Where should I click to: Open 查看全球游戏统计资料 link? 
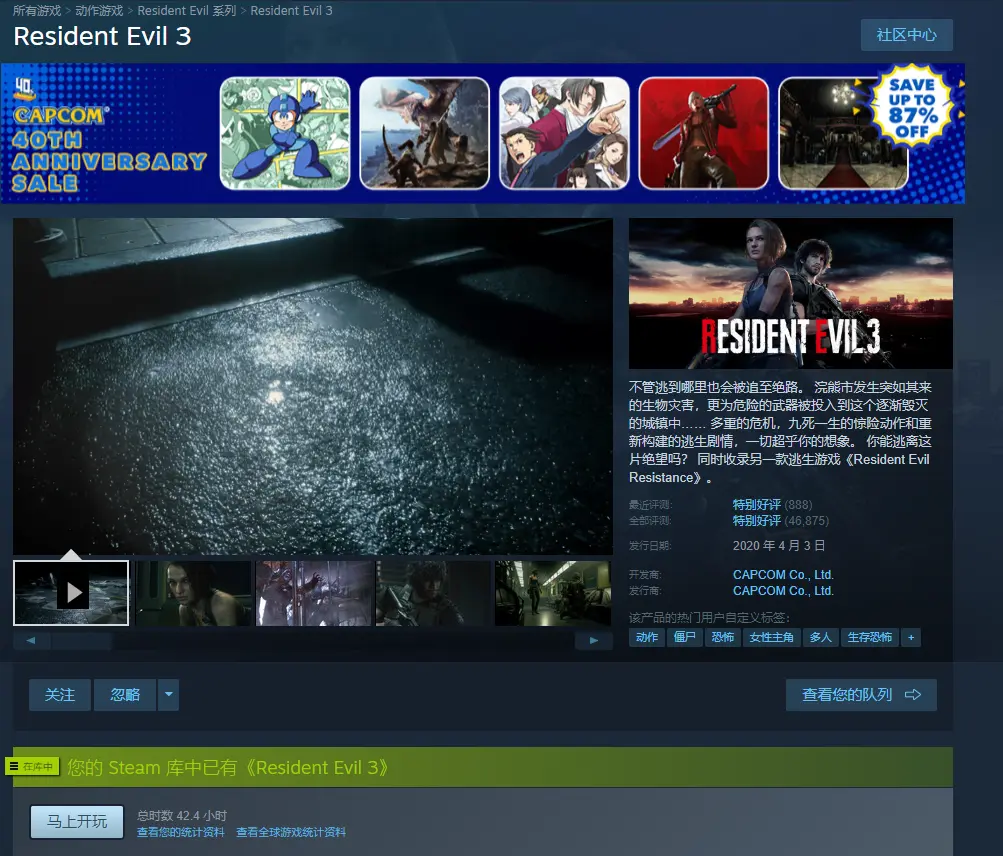pos(291,832)
